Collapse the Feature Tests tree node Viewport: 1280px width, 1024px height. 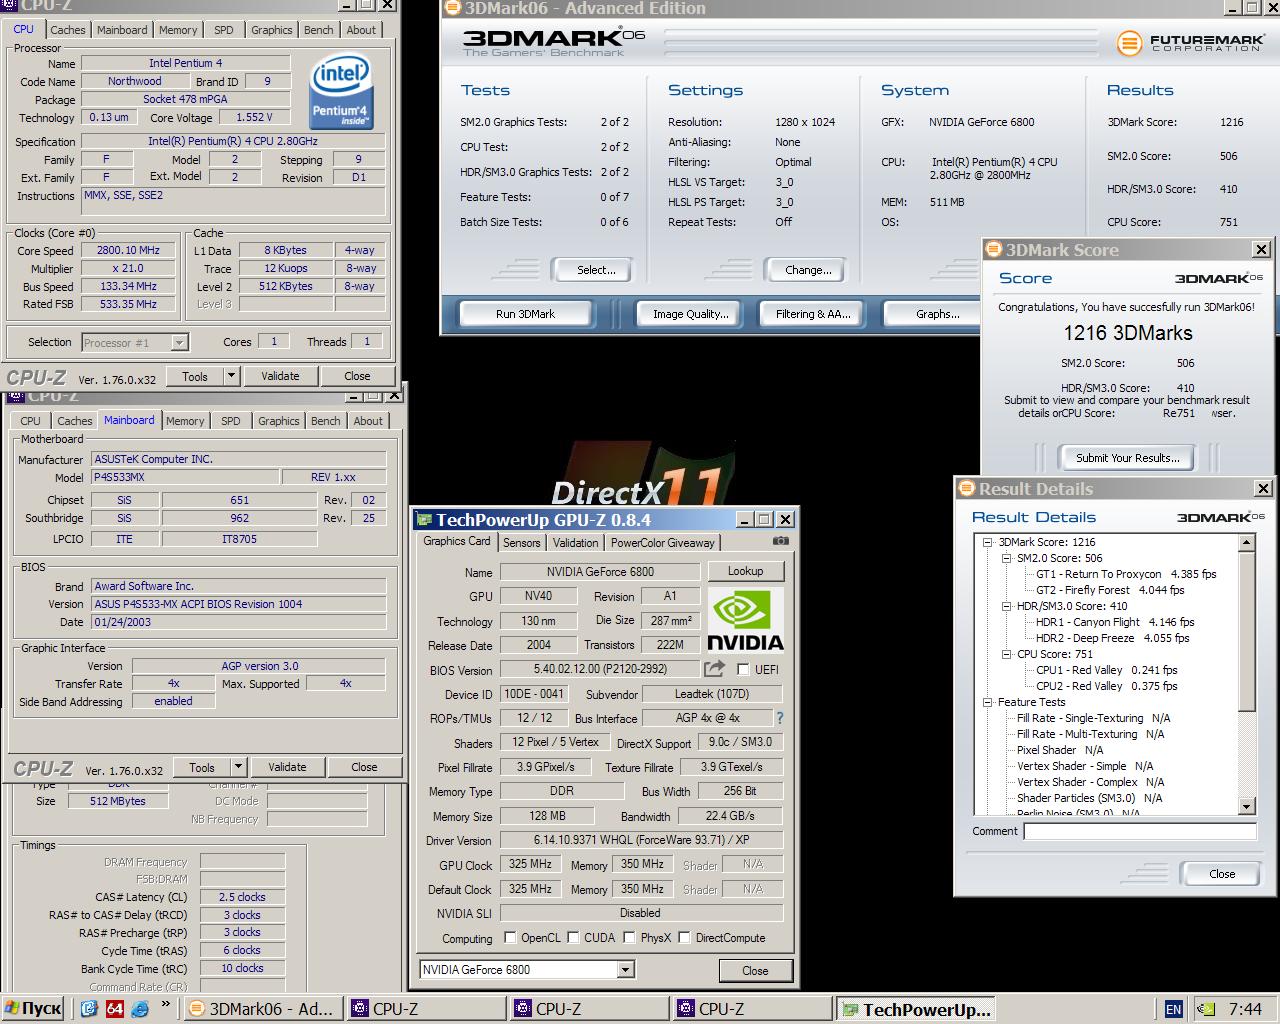pos(987,702)
